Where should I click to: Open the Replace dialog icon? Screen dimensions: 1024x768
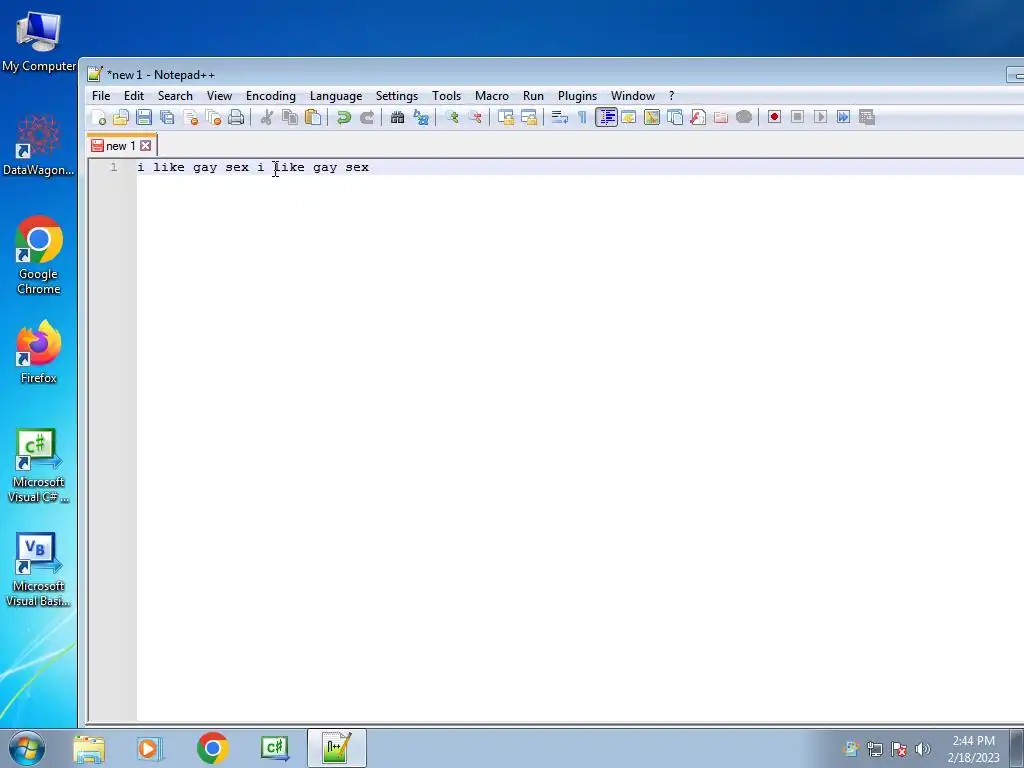click(x=421, y=118)
